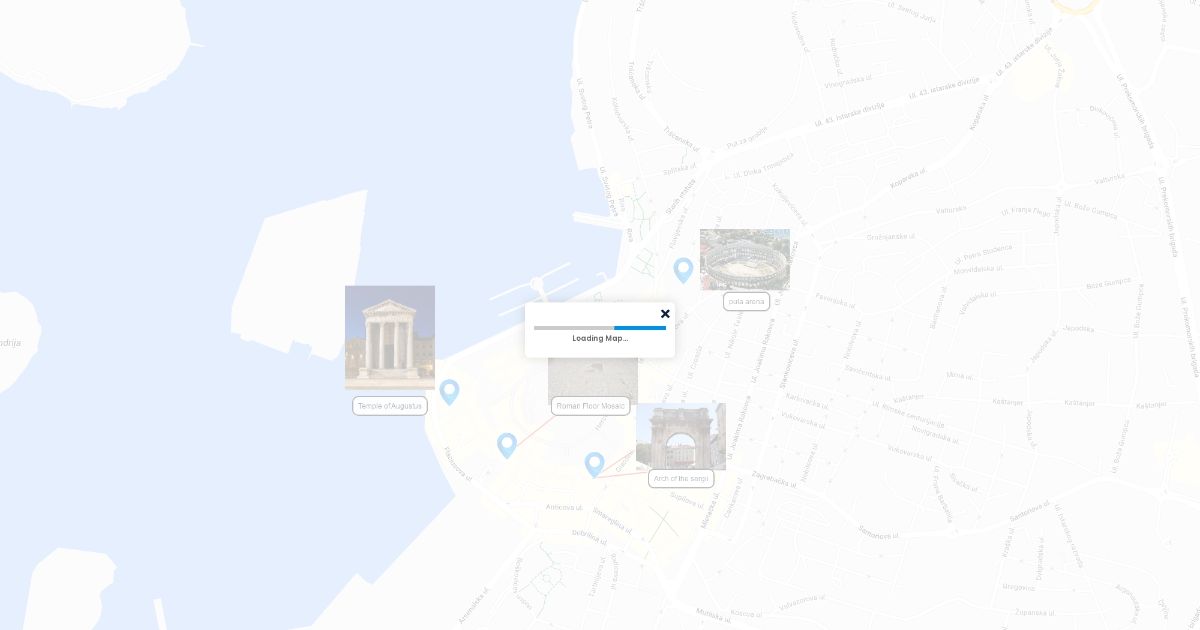Select the "pula arena" label
The width and height of the screenshot is (1200, 630).
coord(747,301)
